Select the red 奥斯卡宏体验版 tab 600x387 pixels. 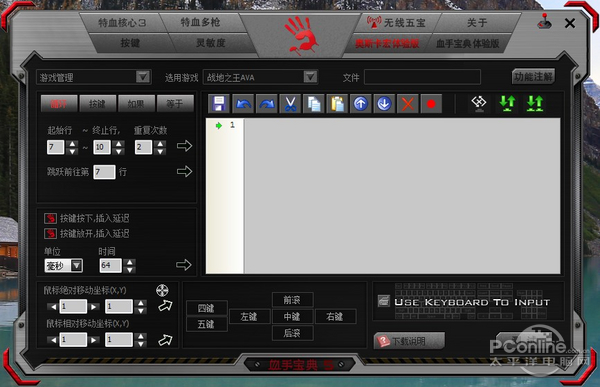(x=387, y=44)
